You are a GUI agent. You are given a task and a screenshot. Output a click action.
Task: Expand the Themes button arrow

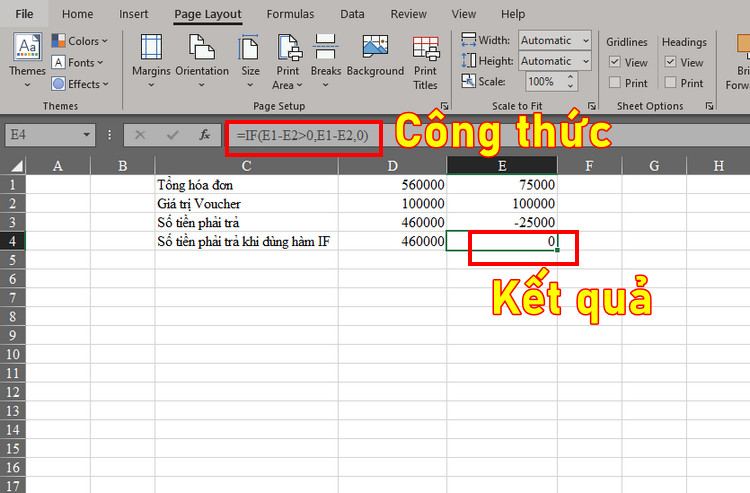point(27,85)
